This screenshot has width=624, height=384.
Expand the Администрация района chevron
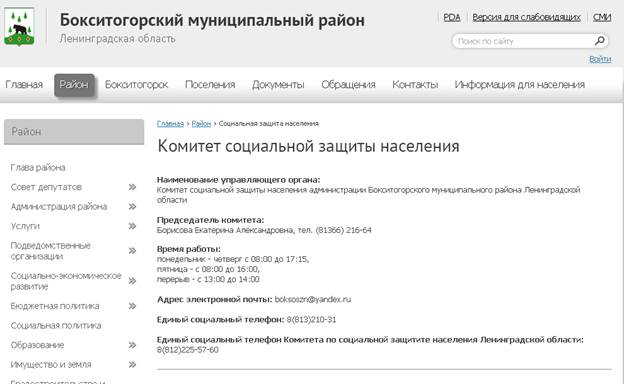pos(133,207)
